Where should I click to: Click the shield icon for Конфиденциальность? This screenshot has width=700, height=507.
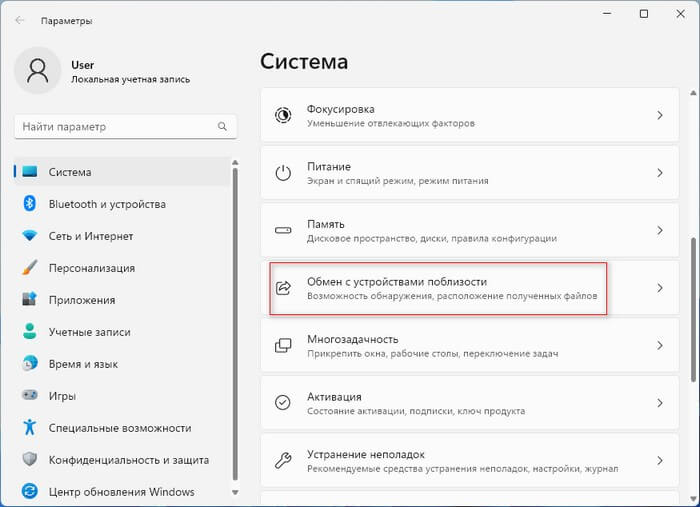pyautogui.click(x=29, y=459)
